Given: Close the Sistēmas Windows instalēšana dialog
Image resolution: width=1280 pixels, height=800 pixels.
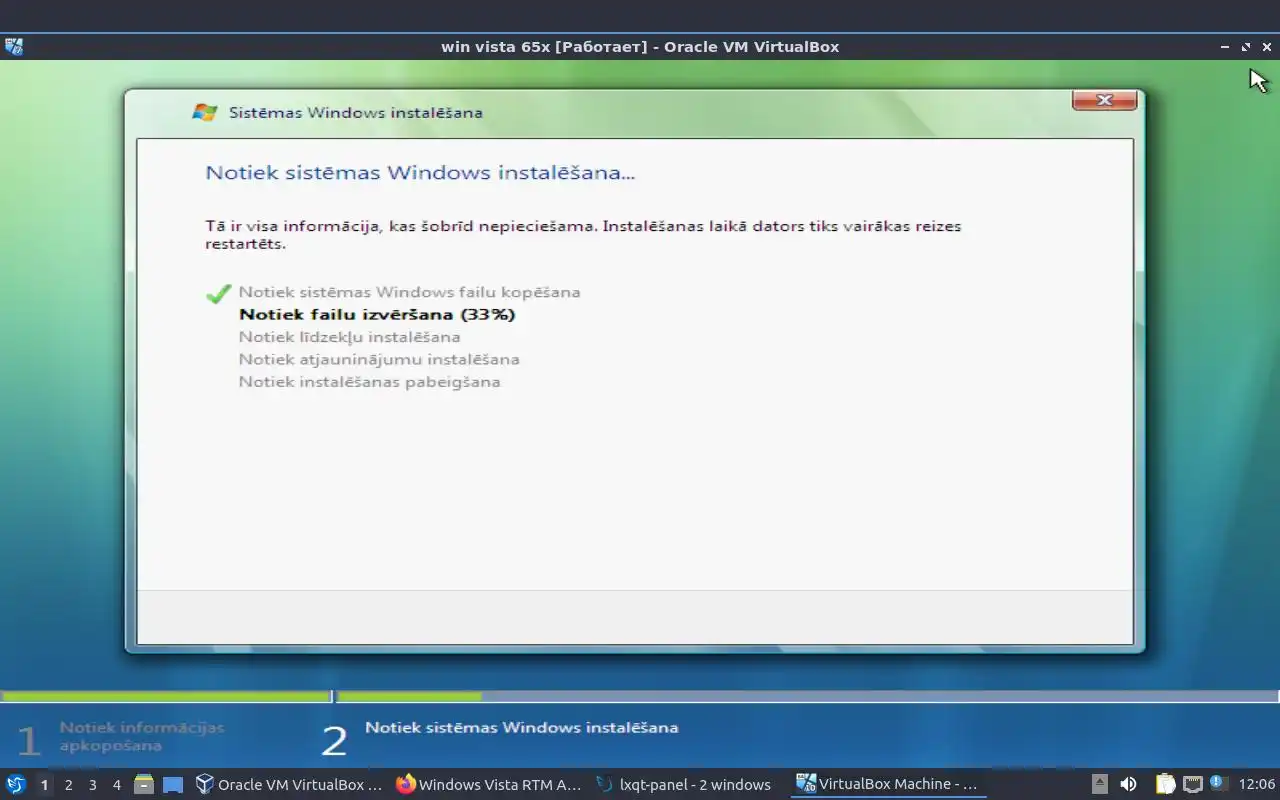Looking at the screenshot, I should click(x=1105, y=100).
